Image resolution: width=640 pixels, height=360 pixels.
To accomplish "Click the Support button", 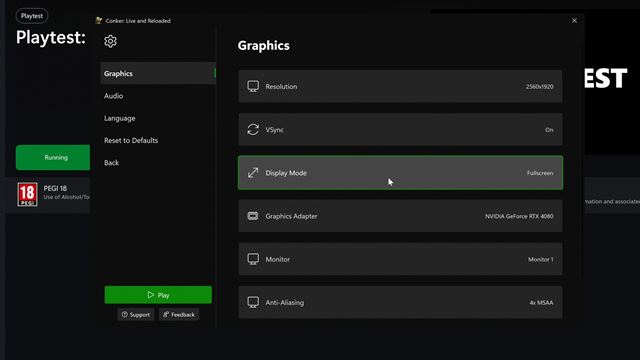I will click(x=136, y=315).
